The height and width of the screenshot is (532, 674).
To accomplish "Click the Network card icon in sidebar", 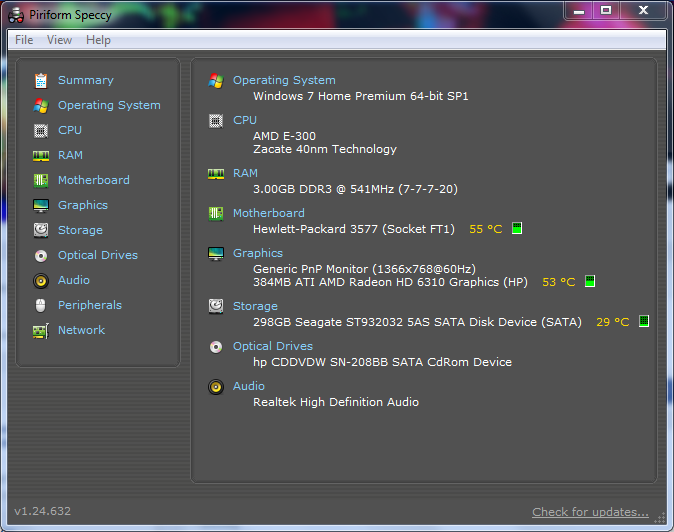I will [x=41, y=331].
